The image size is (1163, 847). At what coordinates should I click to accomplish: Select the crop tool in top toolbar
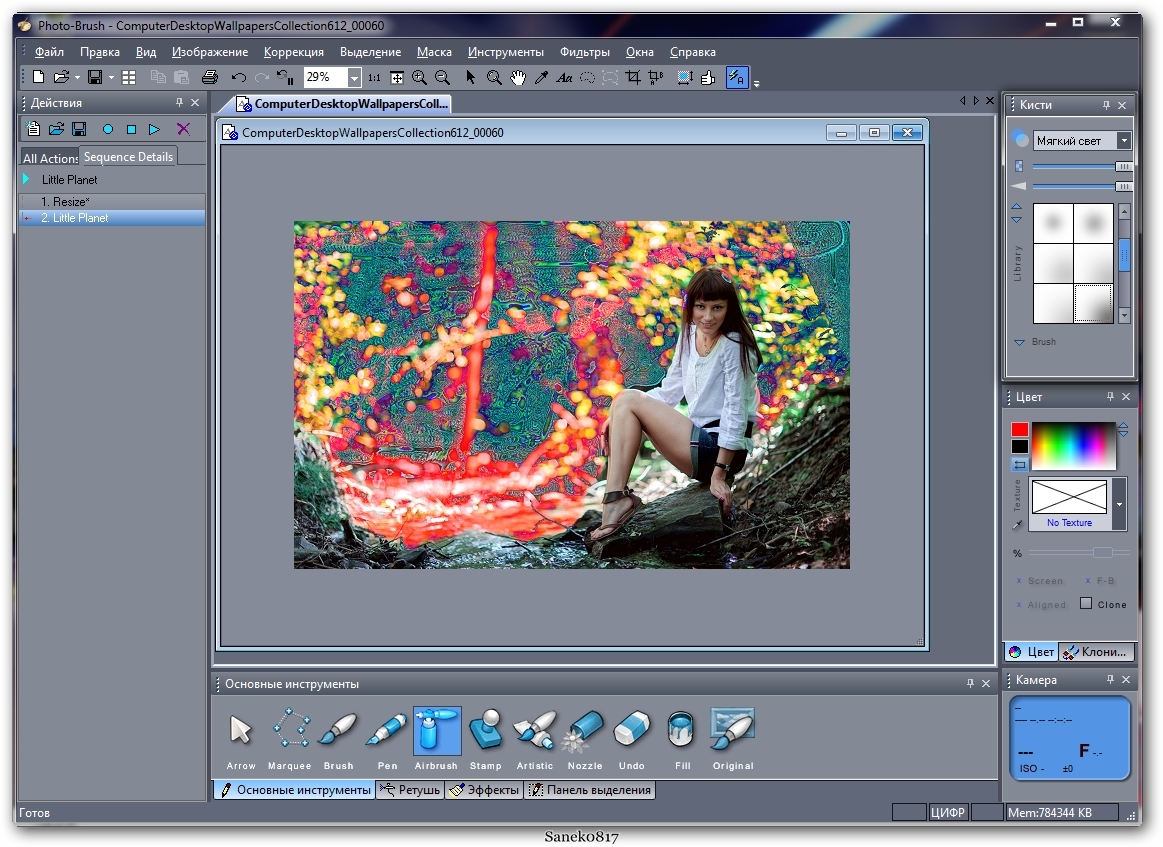coord(633,77)
